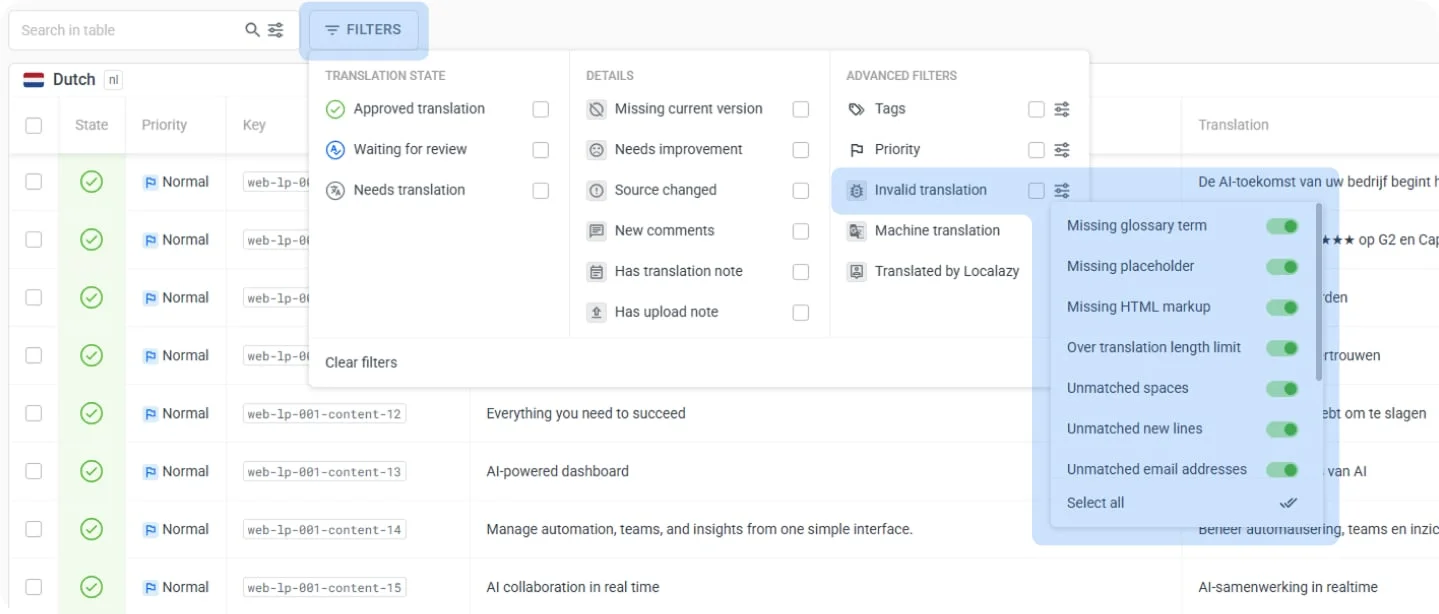Turn off Unmatched spaces toggle
The image size is (1439, 614).
point(1282,388)
